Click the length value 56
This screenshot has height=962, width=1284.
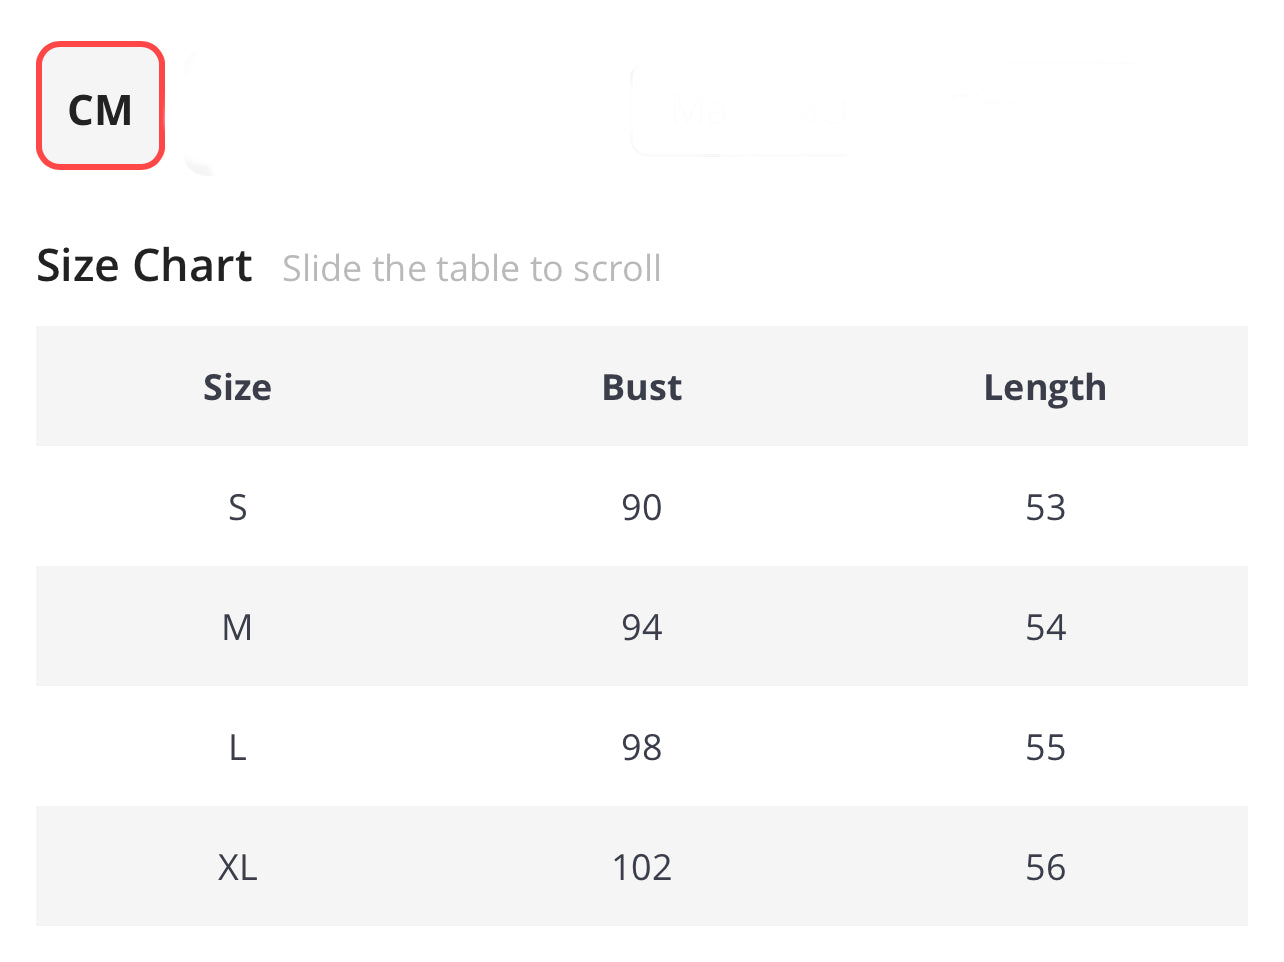point(1045,867)
